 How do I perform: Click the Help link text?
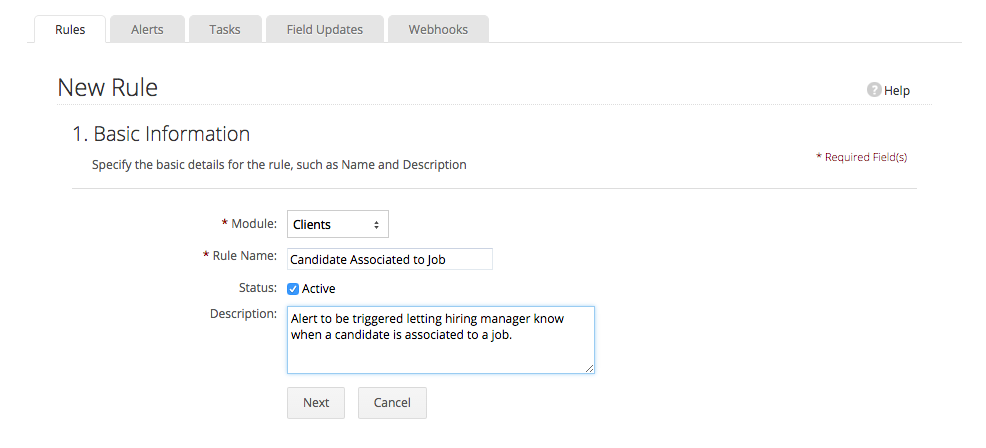[x=897, y=90]
